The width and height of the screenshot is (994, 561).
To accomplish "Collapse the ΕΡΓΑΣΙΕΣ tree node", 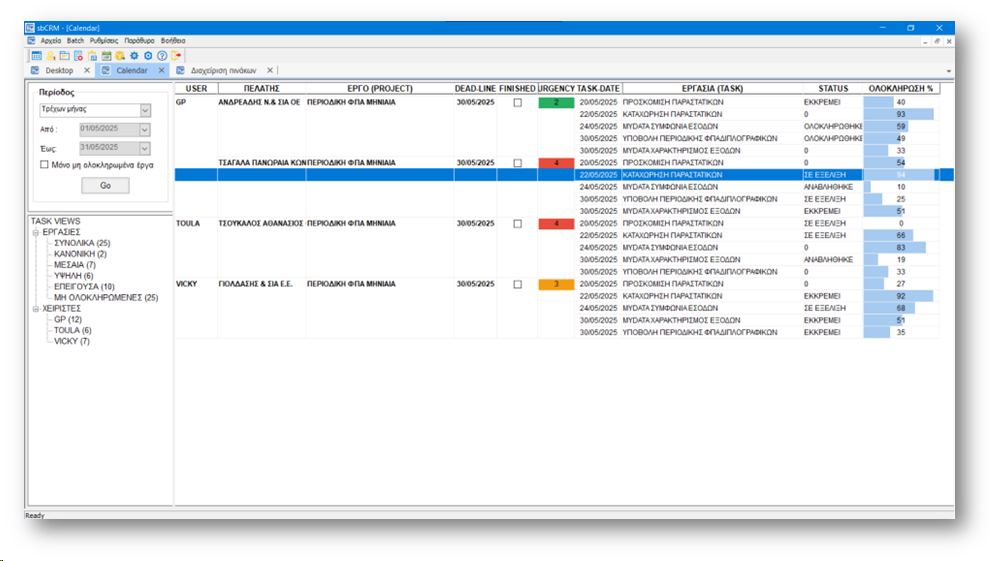I will pos(36,232).
